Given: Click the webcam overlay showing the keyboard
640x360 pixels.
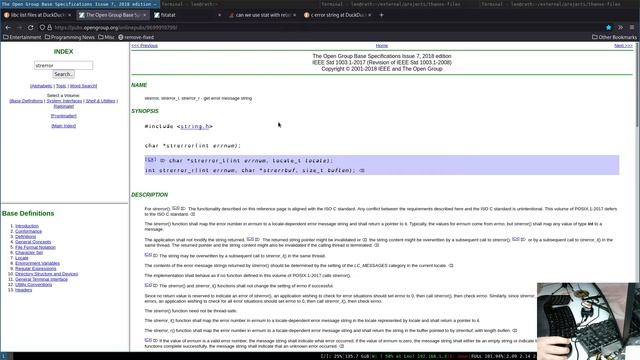Looking at the screenshot, I should point(588,321).
